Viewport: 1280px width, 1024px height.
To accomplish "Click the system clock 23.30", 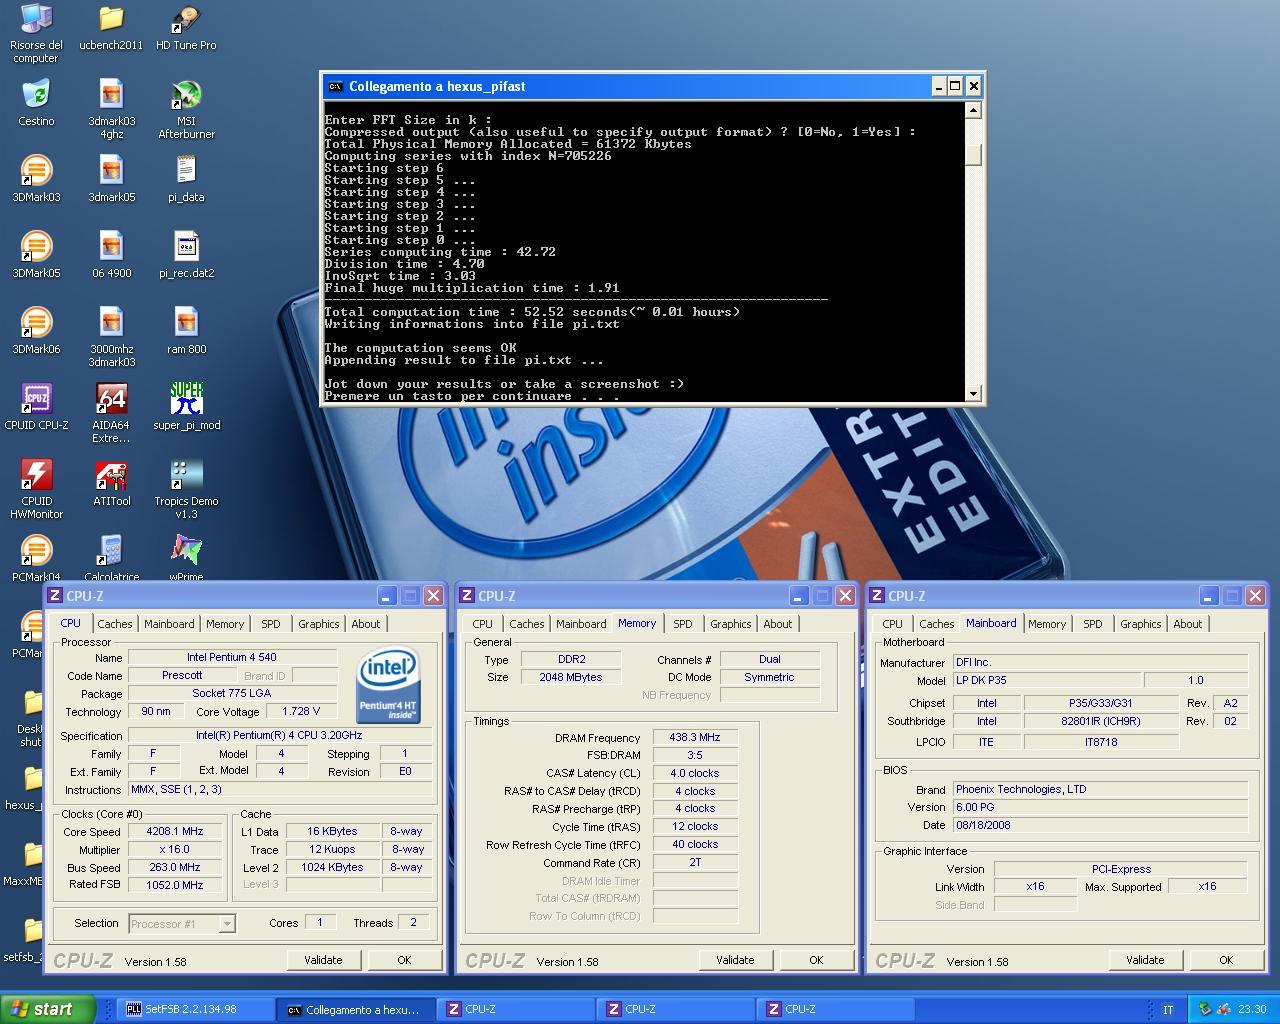I will click(x=1252, y=1010).
